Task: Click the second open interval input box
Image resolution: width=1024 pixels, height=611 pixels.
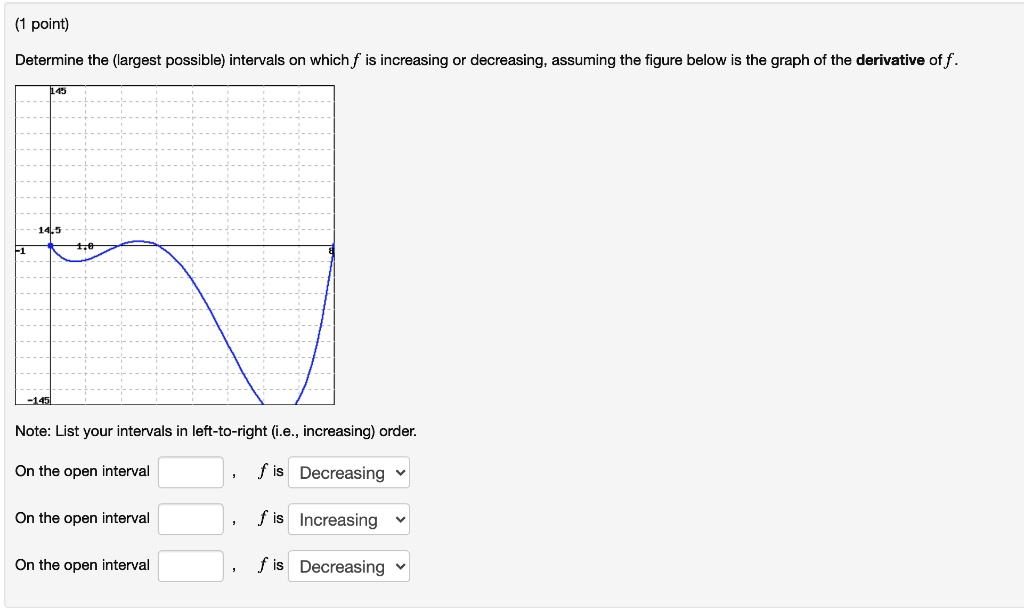Action: point(190,518)
